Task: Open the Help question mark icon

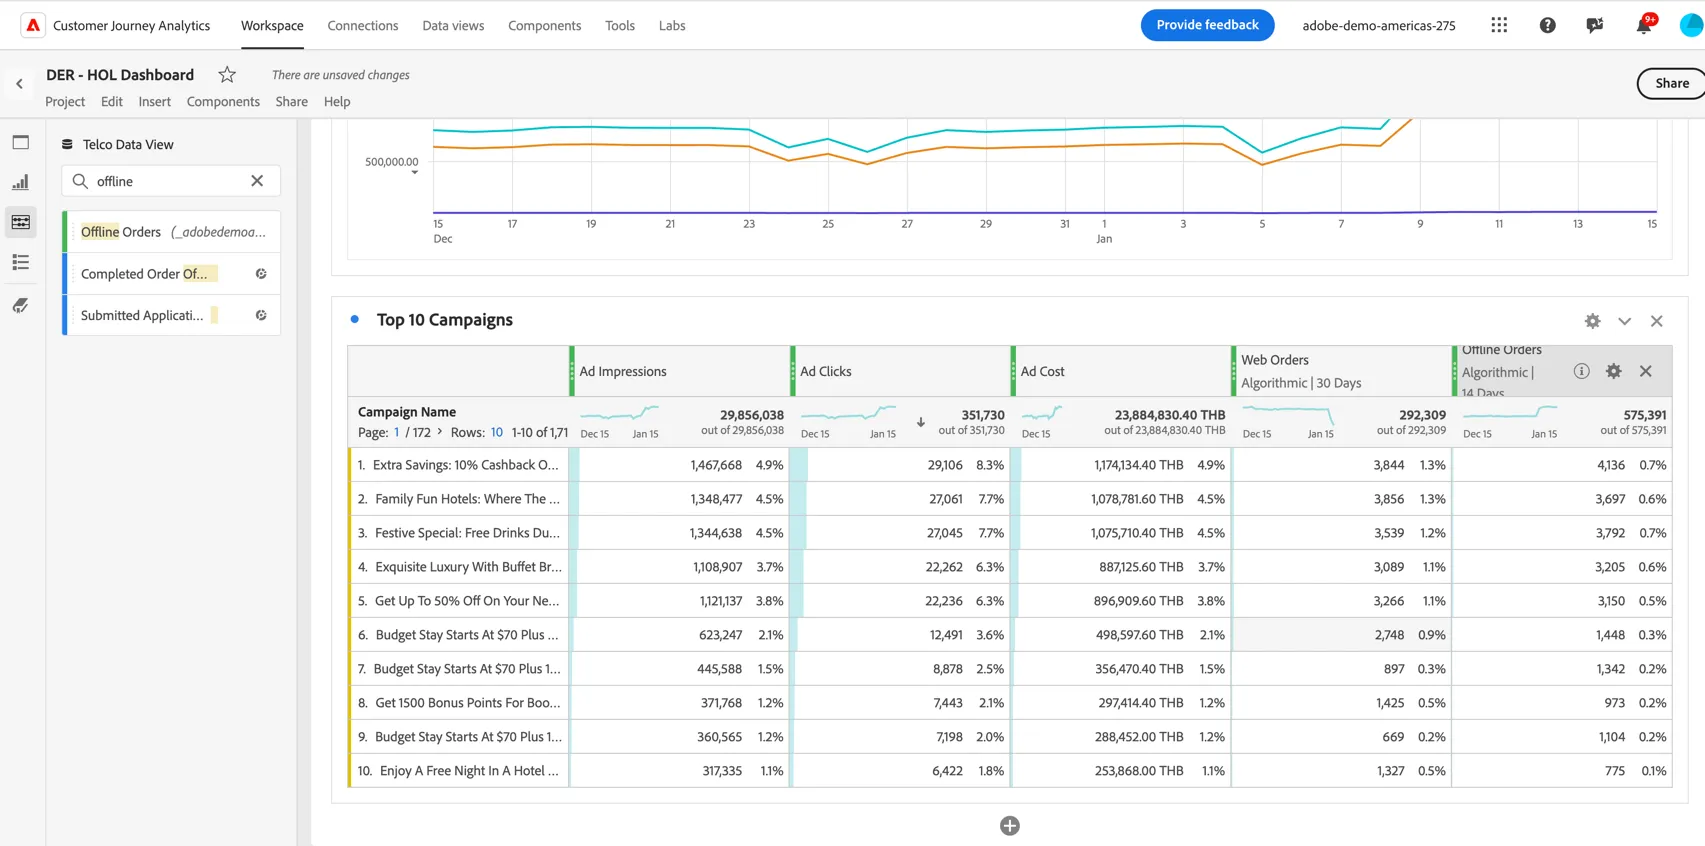Action: [1547, 25]
